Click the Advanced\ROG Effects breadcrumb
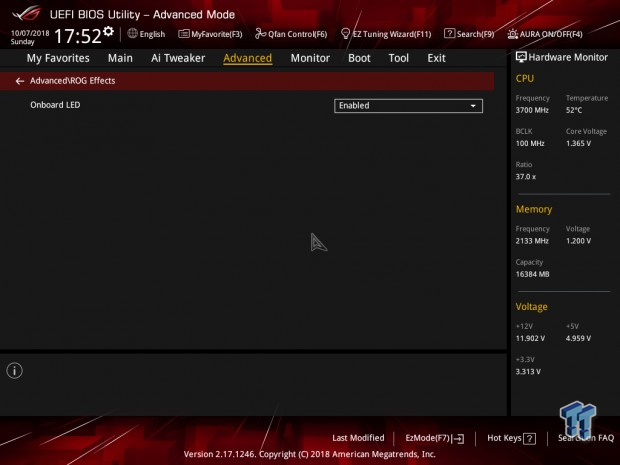Image resolution: width=620 pixels, height=465 pixels. point(73,81)
